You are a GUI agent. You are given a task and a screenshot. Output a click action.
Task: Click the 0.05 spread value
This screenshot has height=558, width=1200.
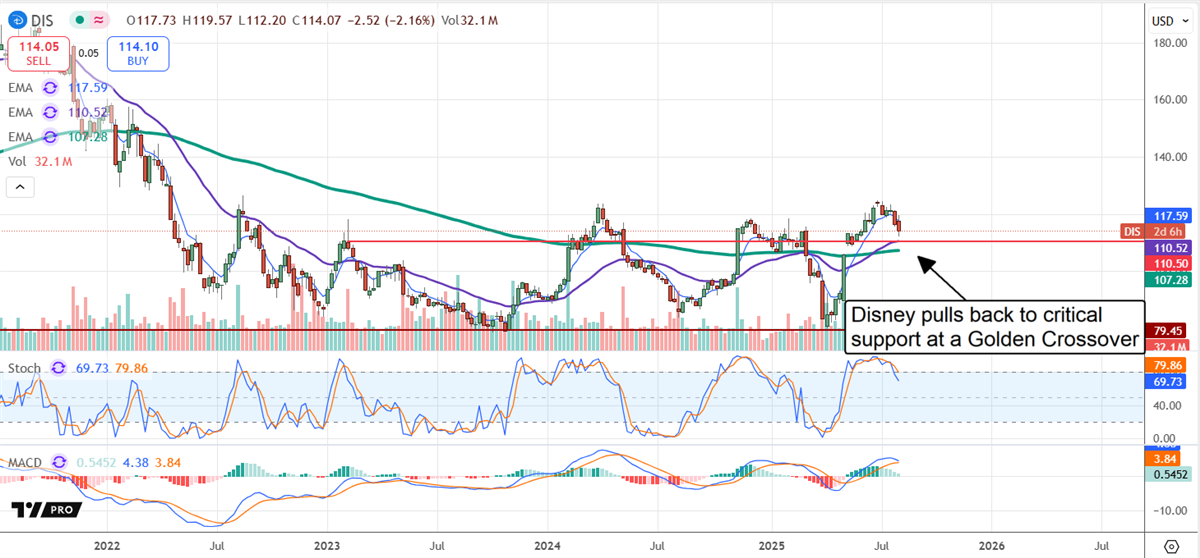[x=88, y=53]
